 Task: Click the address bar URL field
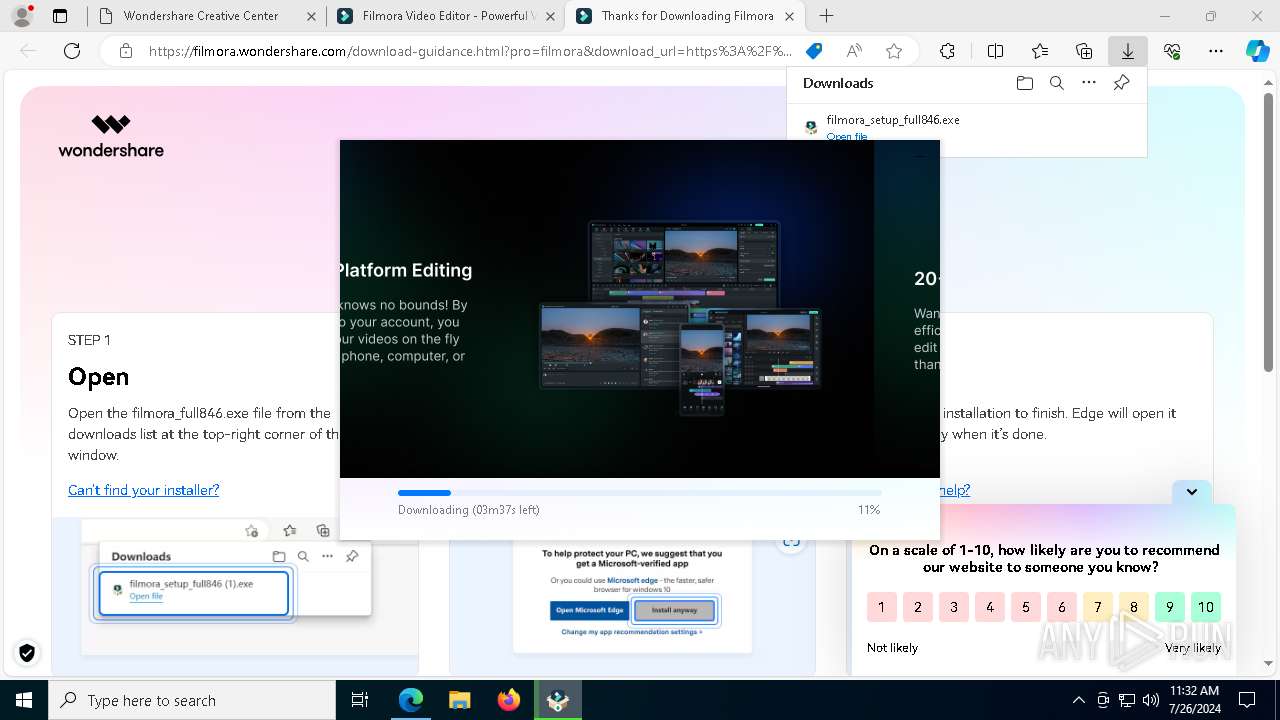470,51
